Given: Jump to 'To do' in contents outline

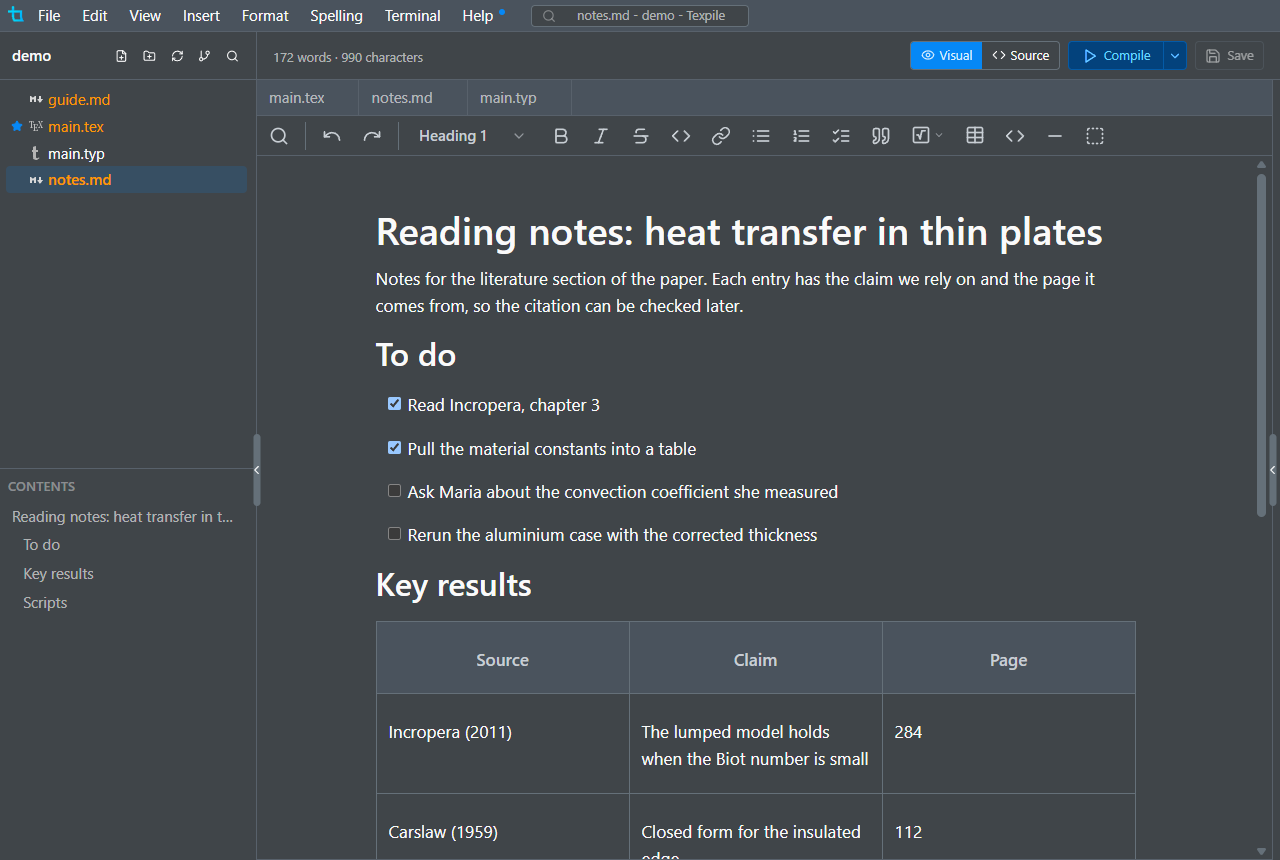Looking at the screenshot, I should (x=42, y=545).
